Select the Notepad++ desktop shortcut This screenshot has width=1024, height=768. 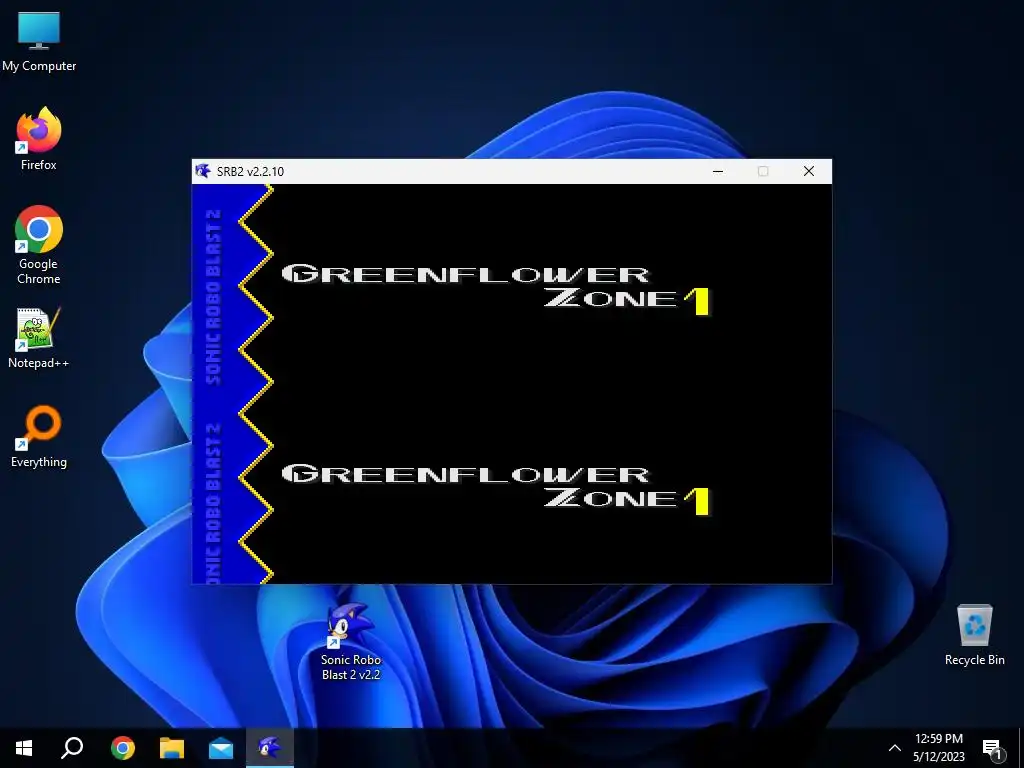point(39,338)
